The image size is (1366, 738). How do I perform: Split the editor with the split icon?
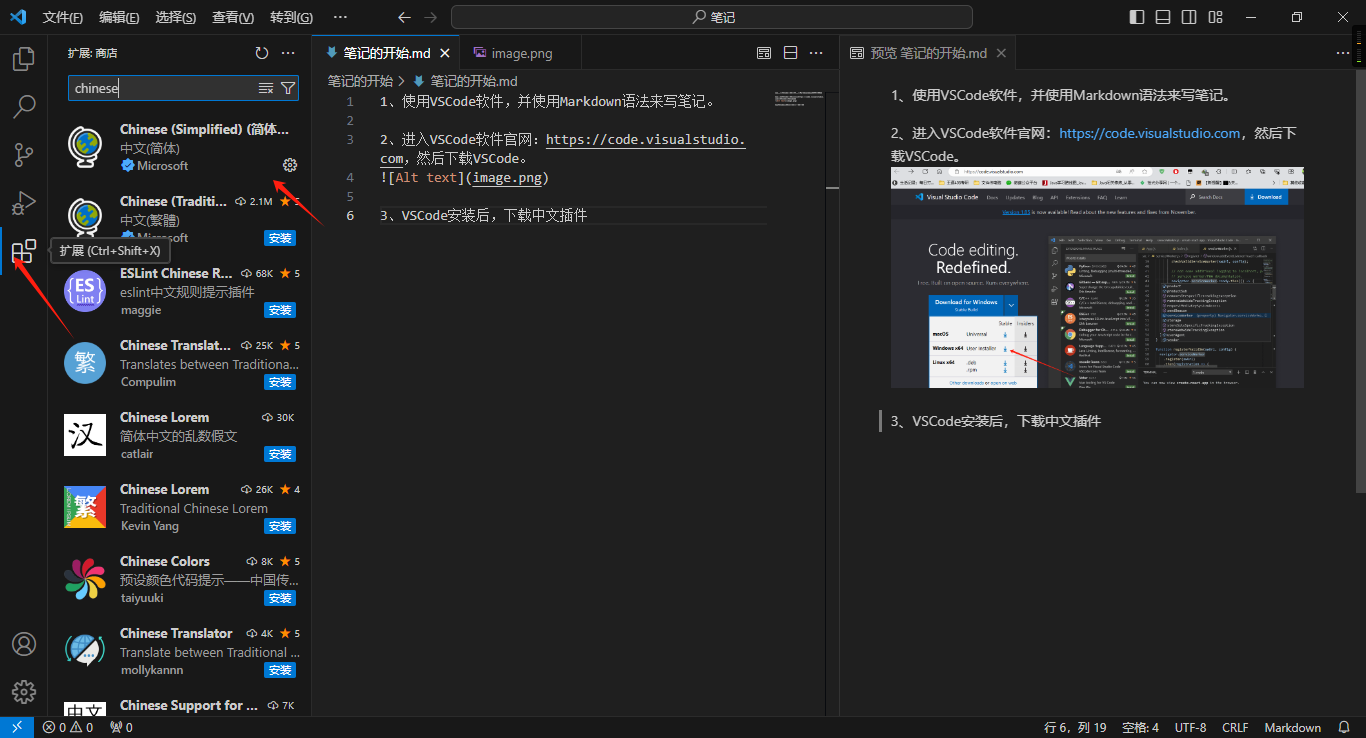(790, 53)
